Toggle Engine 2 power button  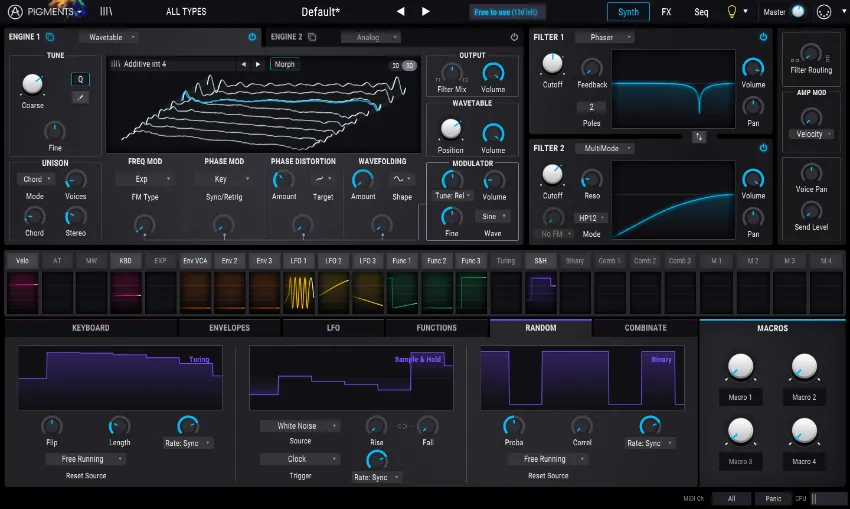pos(514,37)
